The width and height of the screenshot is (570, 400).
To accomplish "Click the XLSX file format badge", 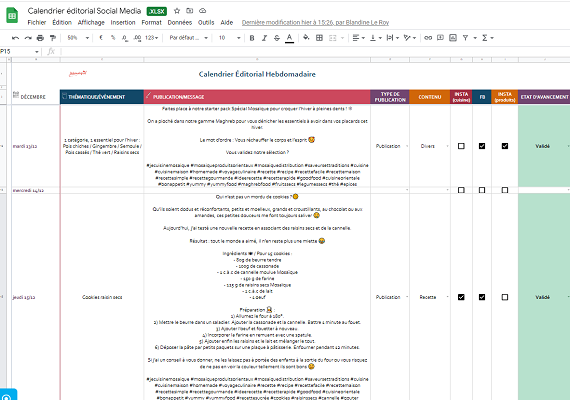I will pos(157,11).
